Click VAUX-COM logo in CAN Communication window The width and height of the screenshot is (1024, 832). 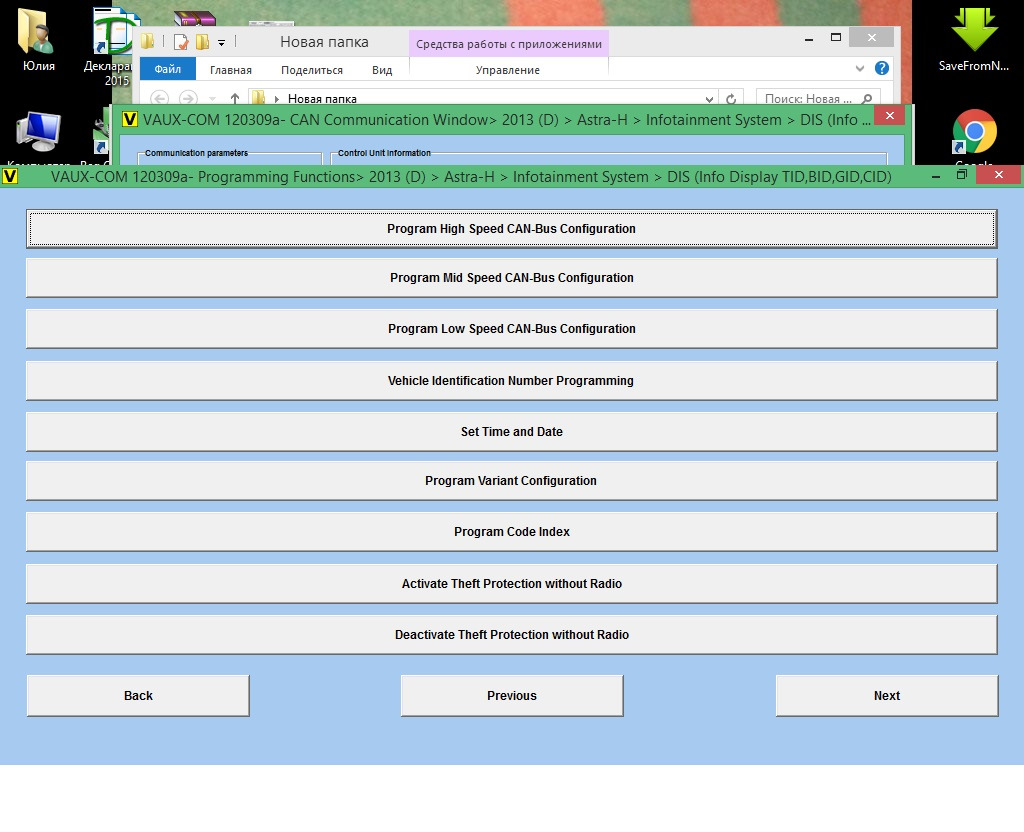[x=130, y=120]
